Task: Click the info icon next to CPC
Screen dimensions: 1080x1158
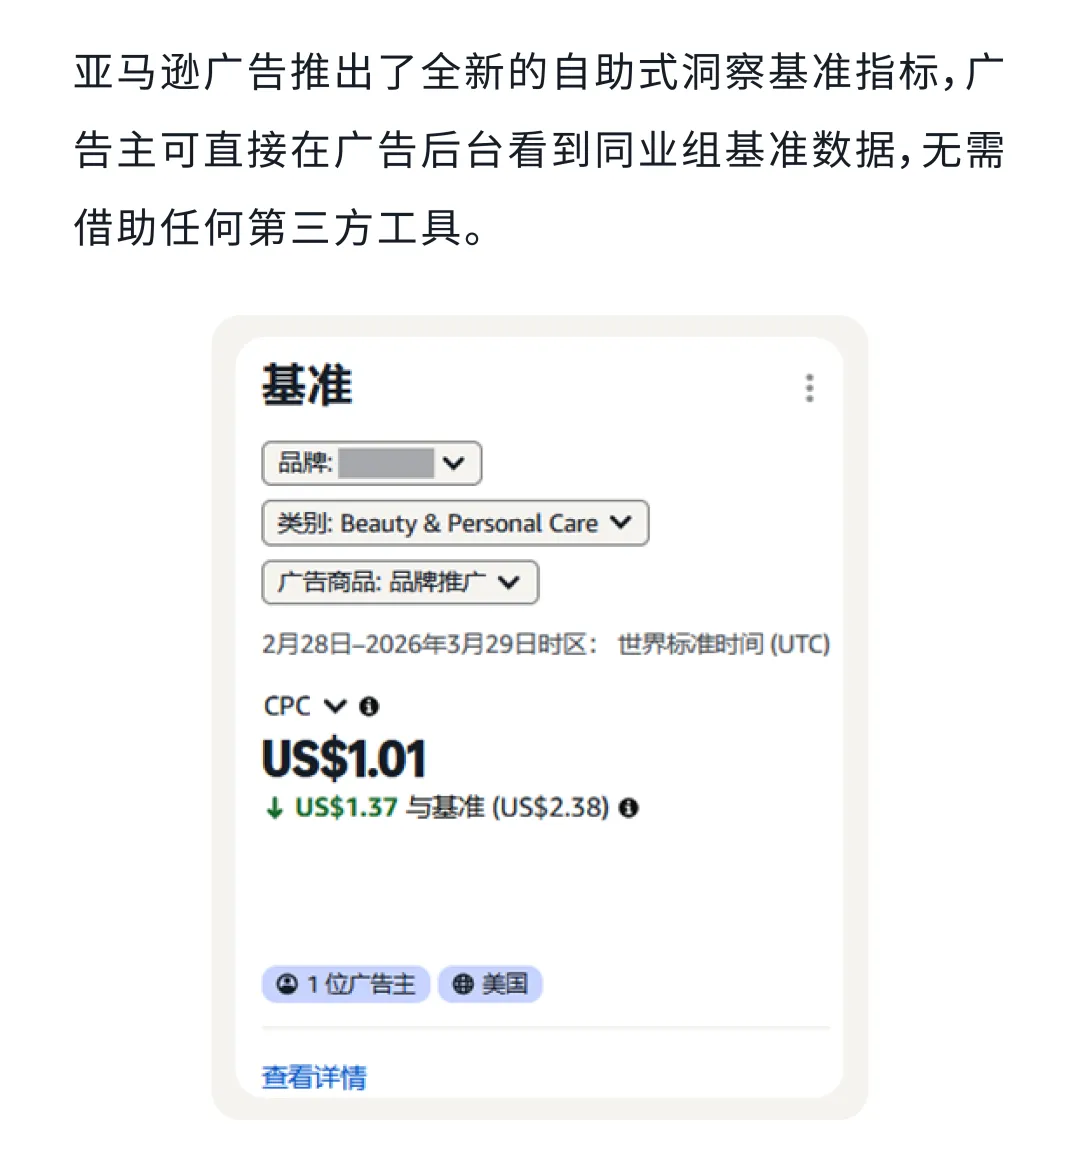Action: [x=369, y=706]
